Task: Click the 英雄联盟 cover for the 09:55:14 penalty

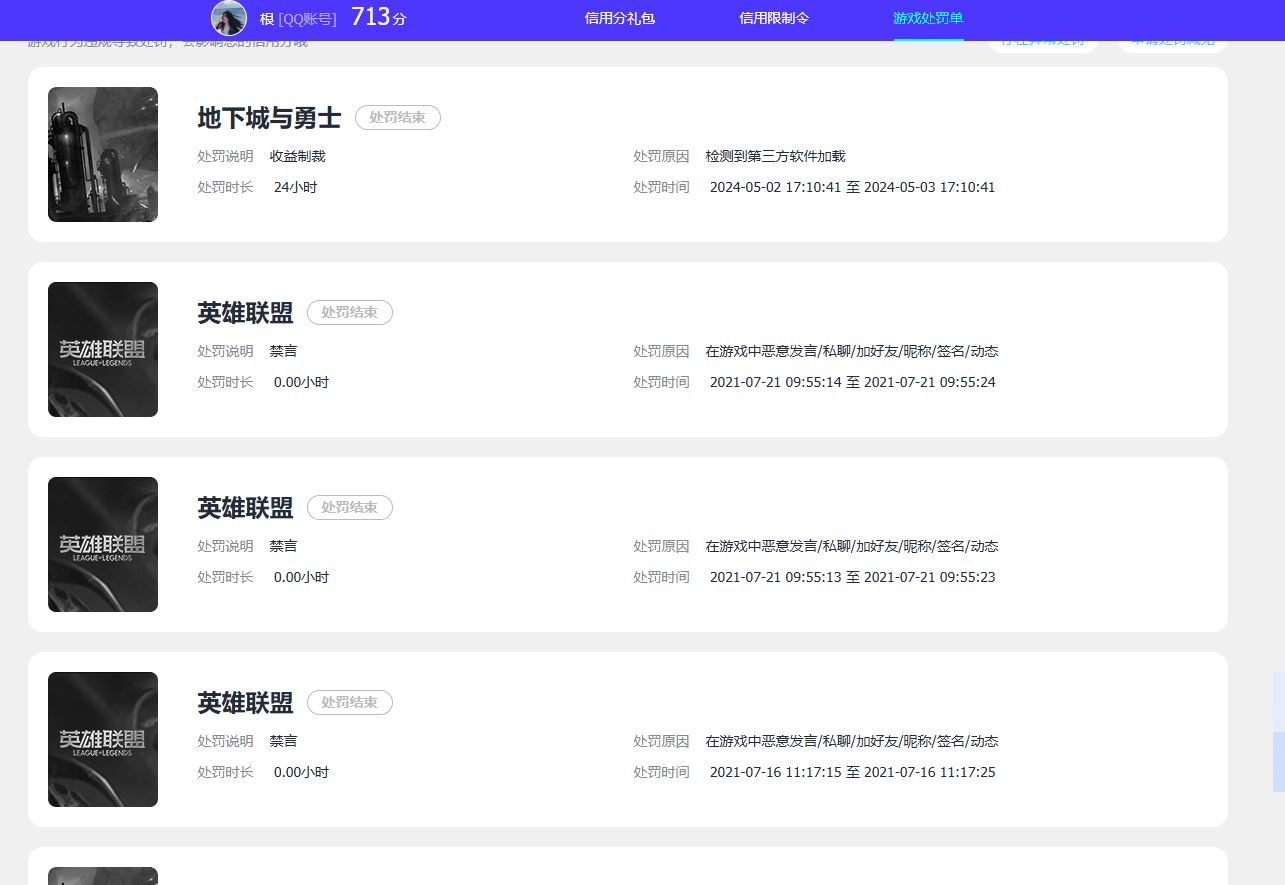Action: pos(103,349)
